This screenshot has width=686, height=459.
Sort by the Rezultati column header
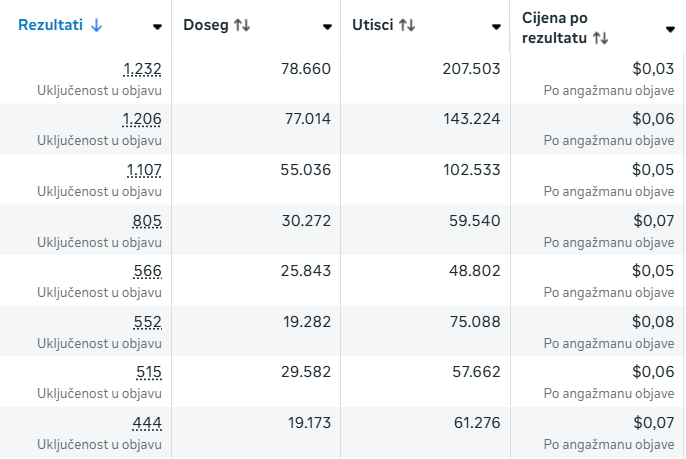(x=49, y=26)
